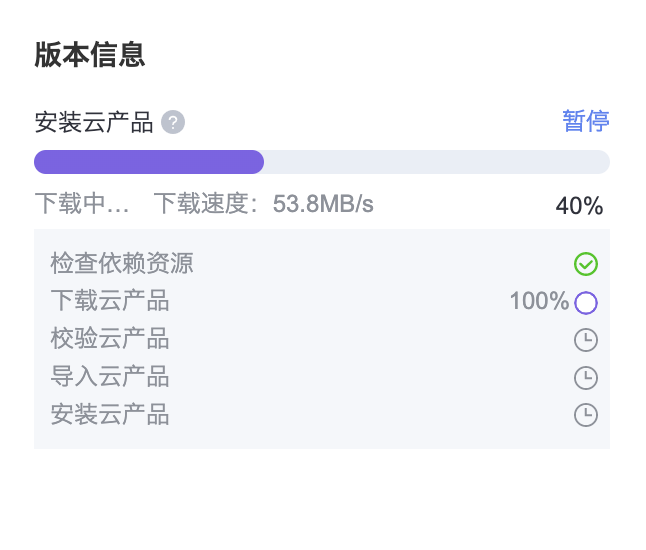The width and height of the screenshot is (646, 550).
Task: Click the 100% download step percentage
Action: (x=539, y=301)
